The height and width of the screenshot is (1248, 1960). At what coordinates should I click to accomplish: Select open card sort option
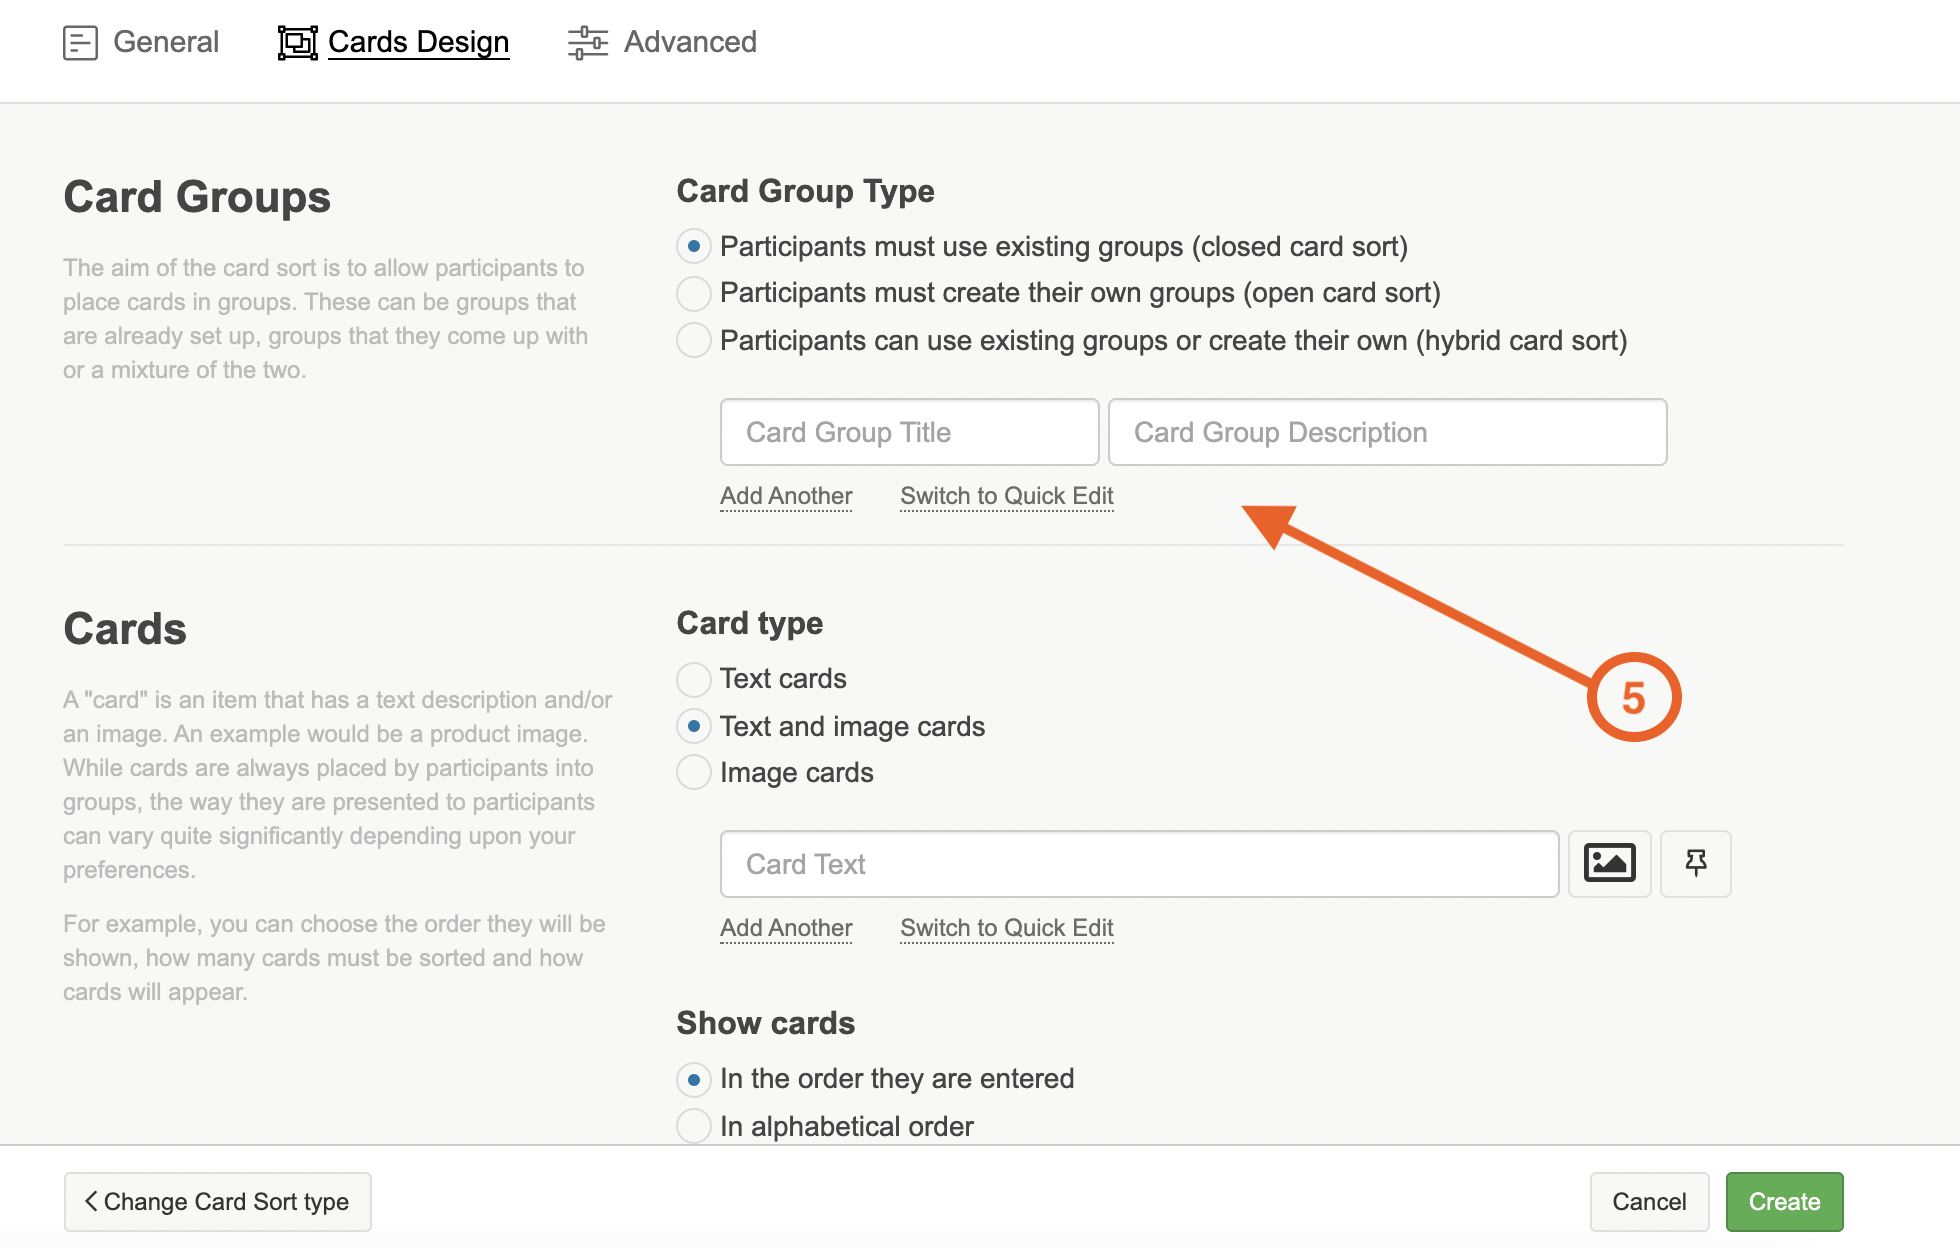[x=693, y=293]
